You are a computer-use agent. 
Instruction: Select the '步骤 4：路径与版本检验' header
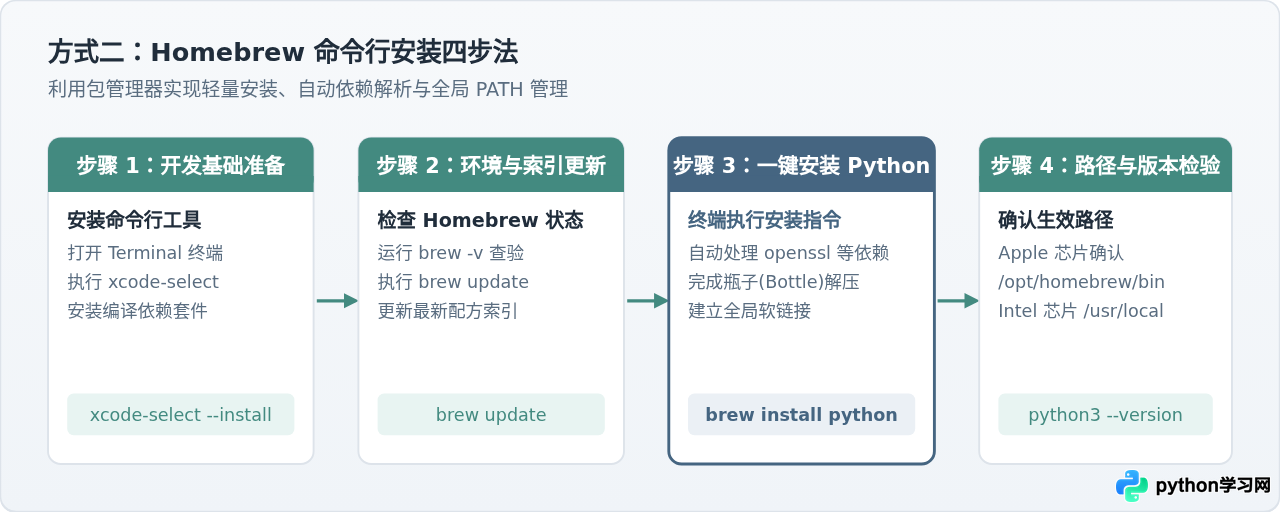pos(1105,165)
